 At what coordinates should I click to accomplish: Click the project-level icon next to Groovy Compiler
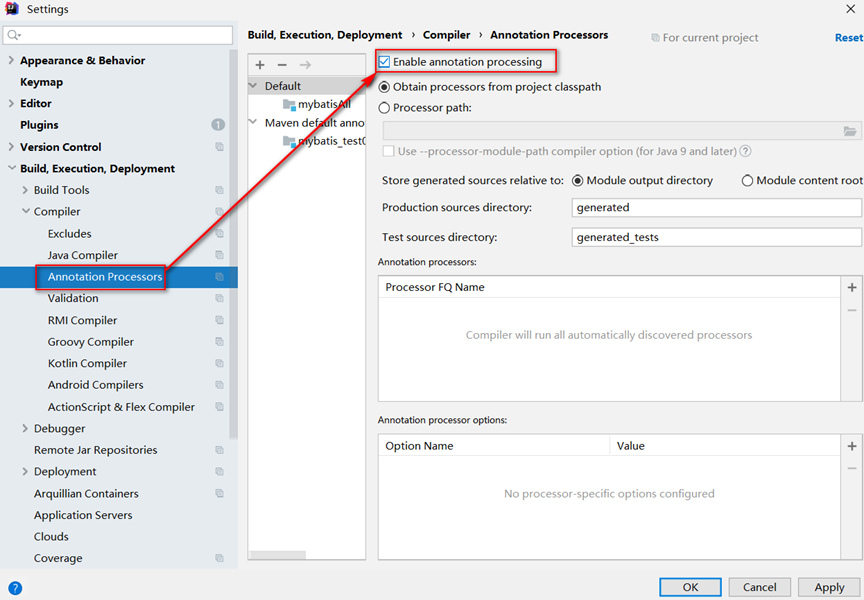tap(219, 342)
